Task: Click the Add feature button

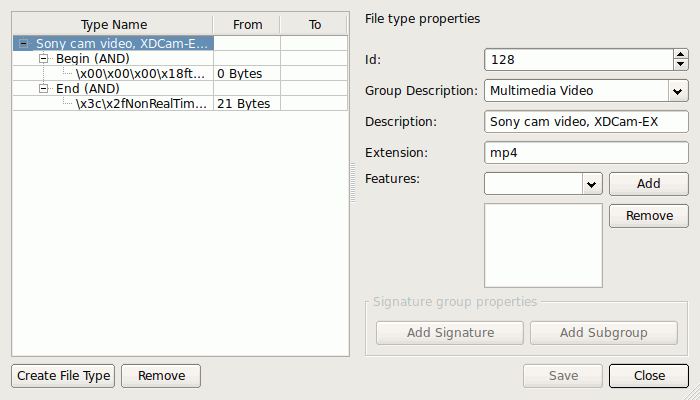Action: (x=649, y=184)
